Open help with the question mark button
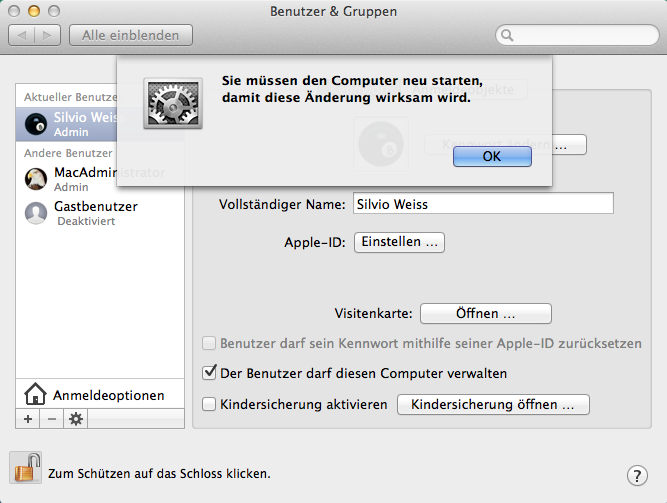Screen dimensions: 667x503 tap(637, 475)
